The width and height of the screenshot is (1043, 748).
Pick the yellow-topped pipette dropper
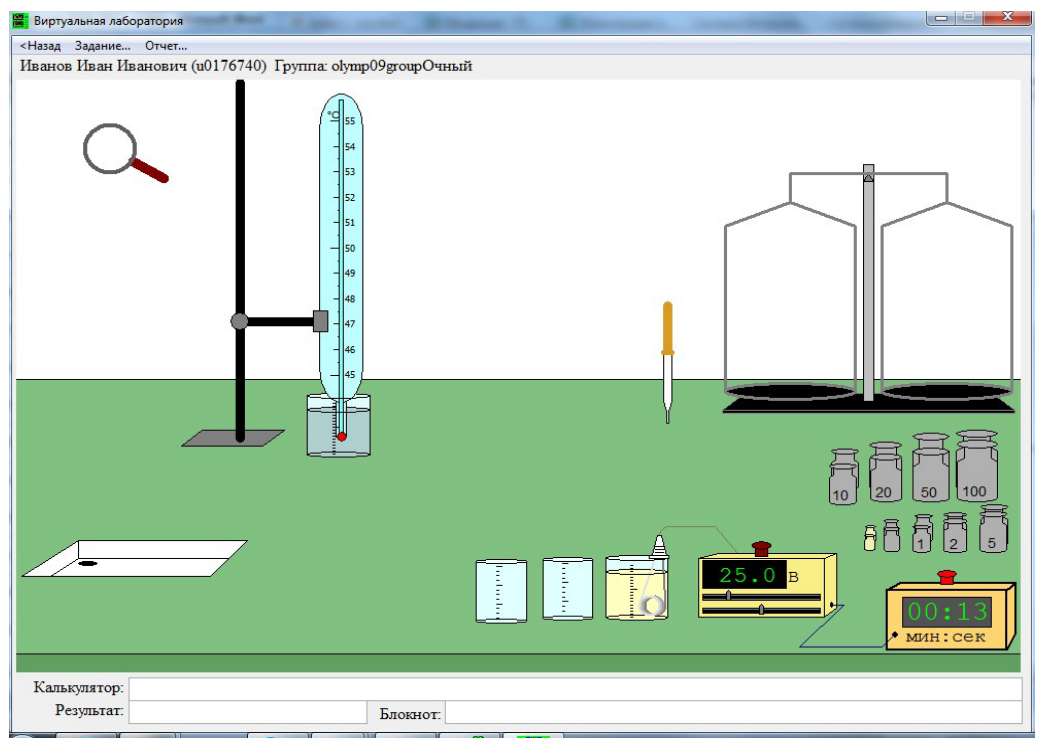(667, 362)
